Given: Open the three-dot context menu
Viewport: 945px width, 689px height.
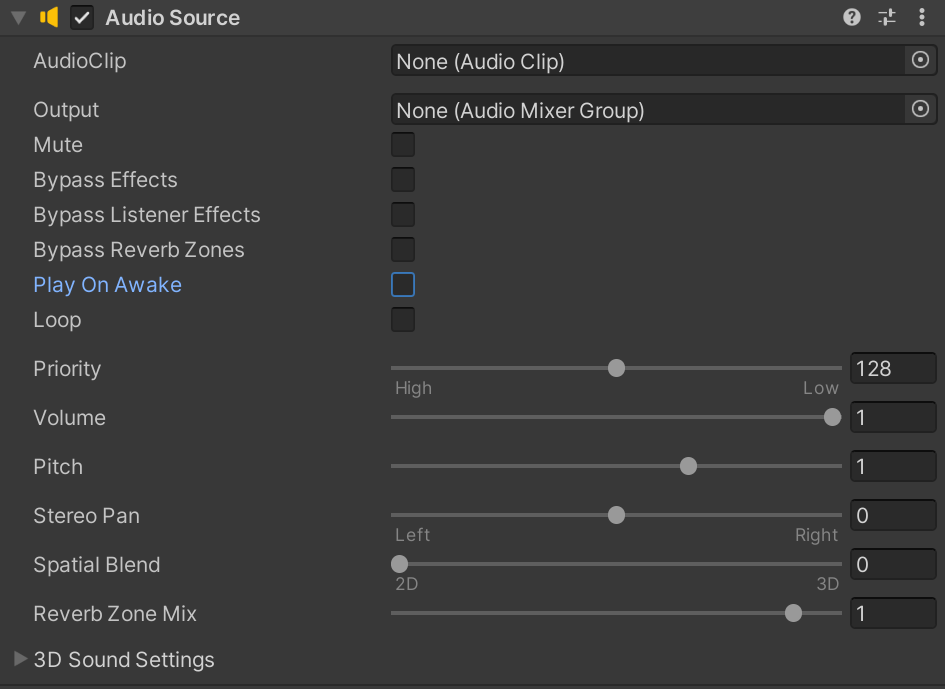Looking at the screenshot, I should [x=922, y=17].
